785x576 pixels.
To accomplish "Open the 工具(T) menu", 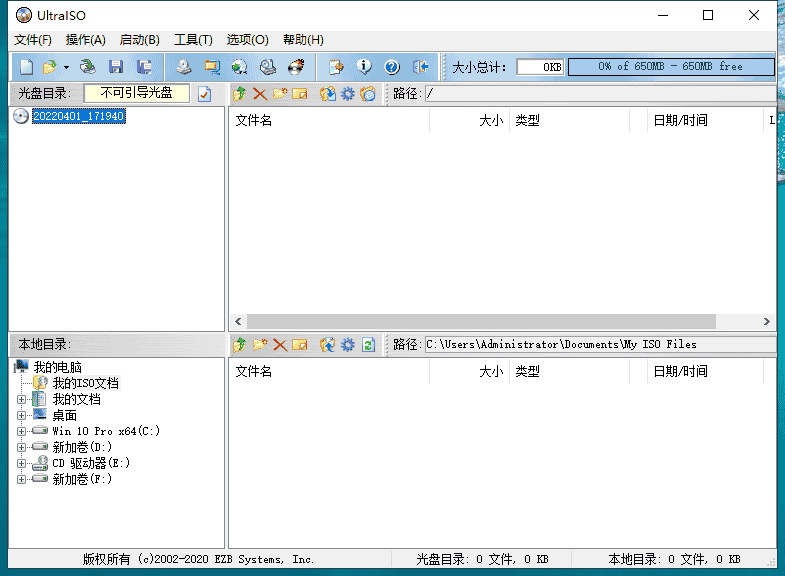I will 192,40.
